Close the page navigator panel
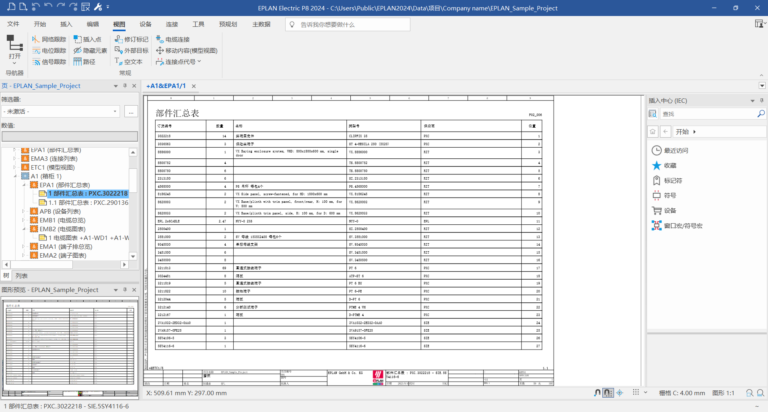768x412 pixels. tap(134, 86)
